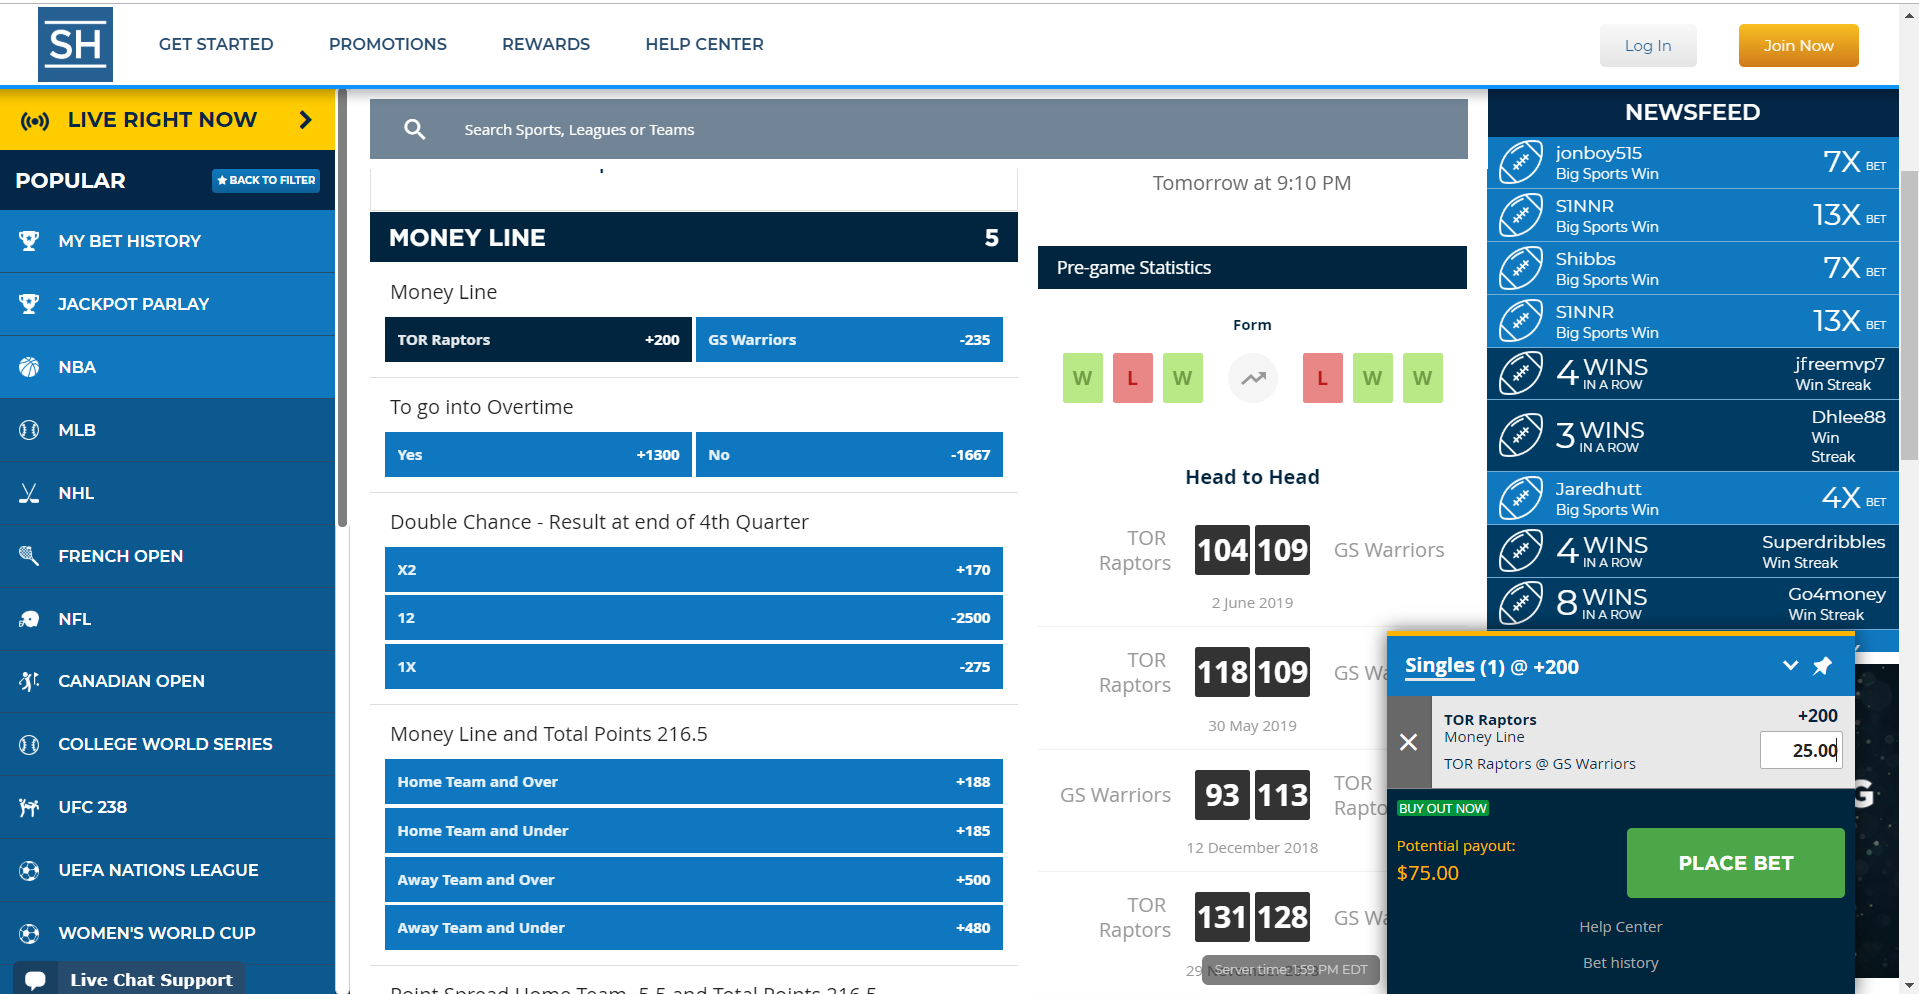
Task: Click the NBA basketball icon
Action: click(29, 367)
